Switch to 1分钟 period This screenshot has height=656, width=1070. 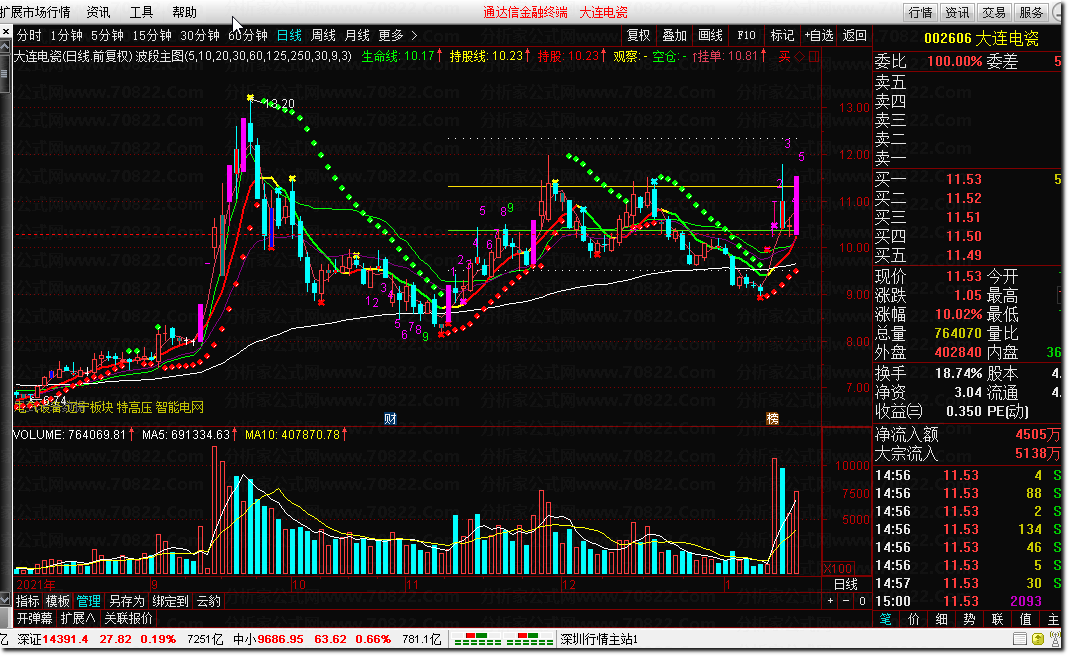[66, 35]
